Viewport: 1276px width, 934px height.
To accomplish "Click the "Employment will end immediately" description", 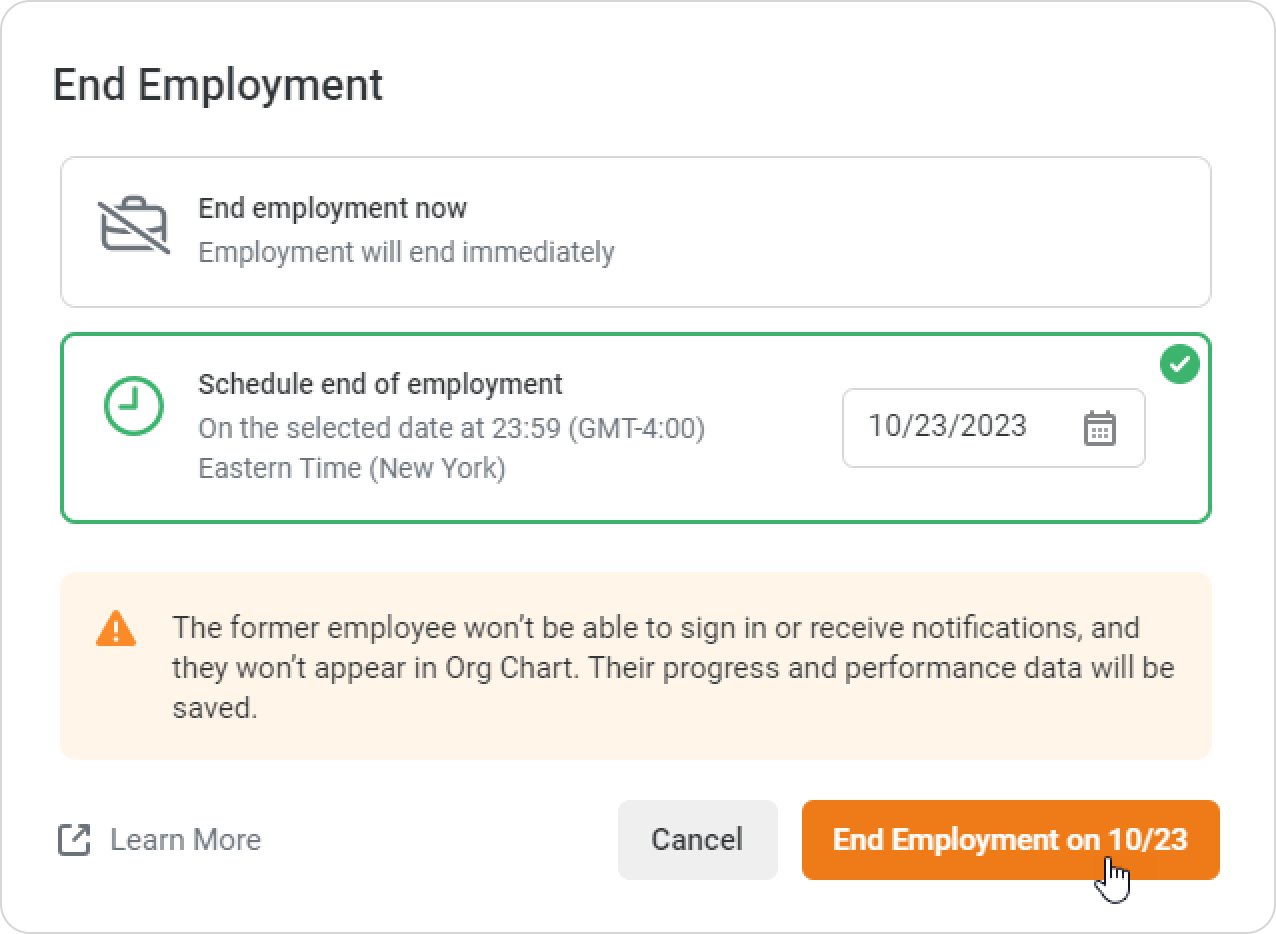I will tap(406, 252).
